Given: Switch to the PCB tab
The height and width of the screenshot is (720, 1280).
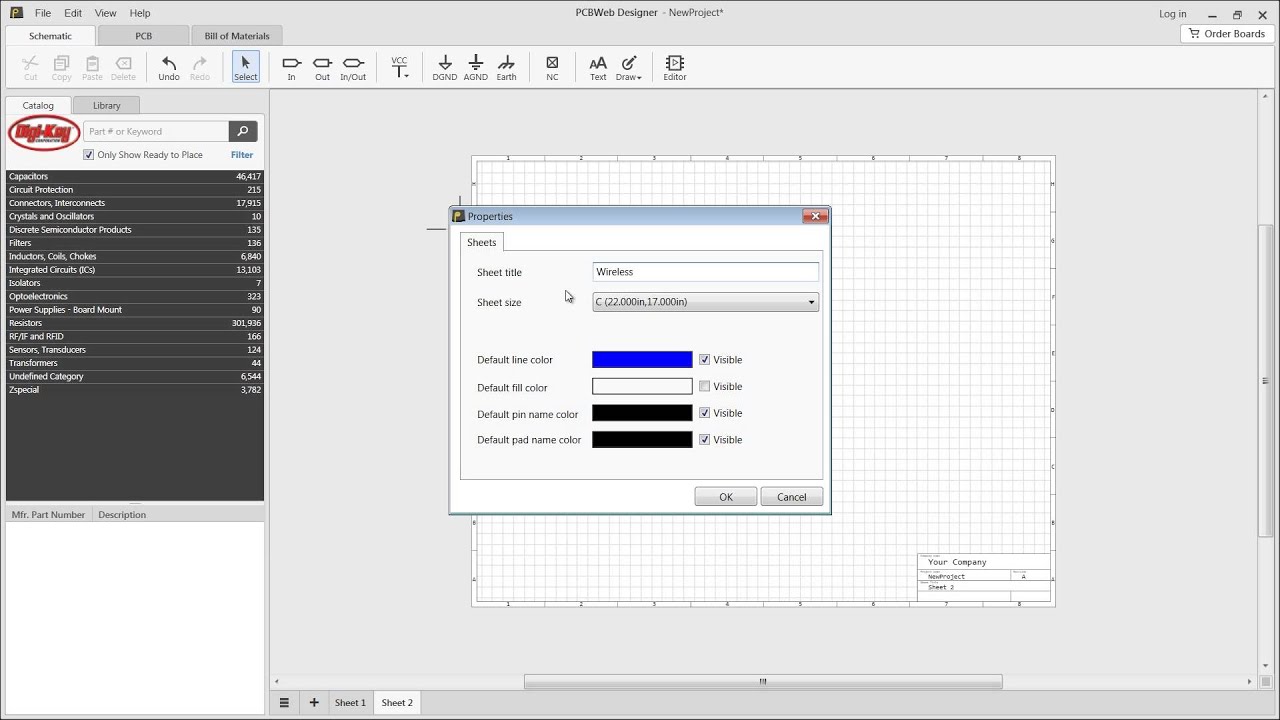Looking at the screenshot, I should coord(144,36).
